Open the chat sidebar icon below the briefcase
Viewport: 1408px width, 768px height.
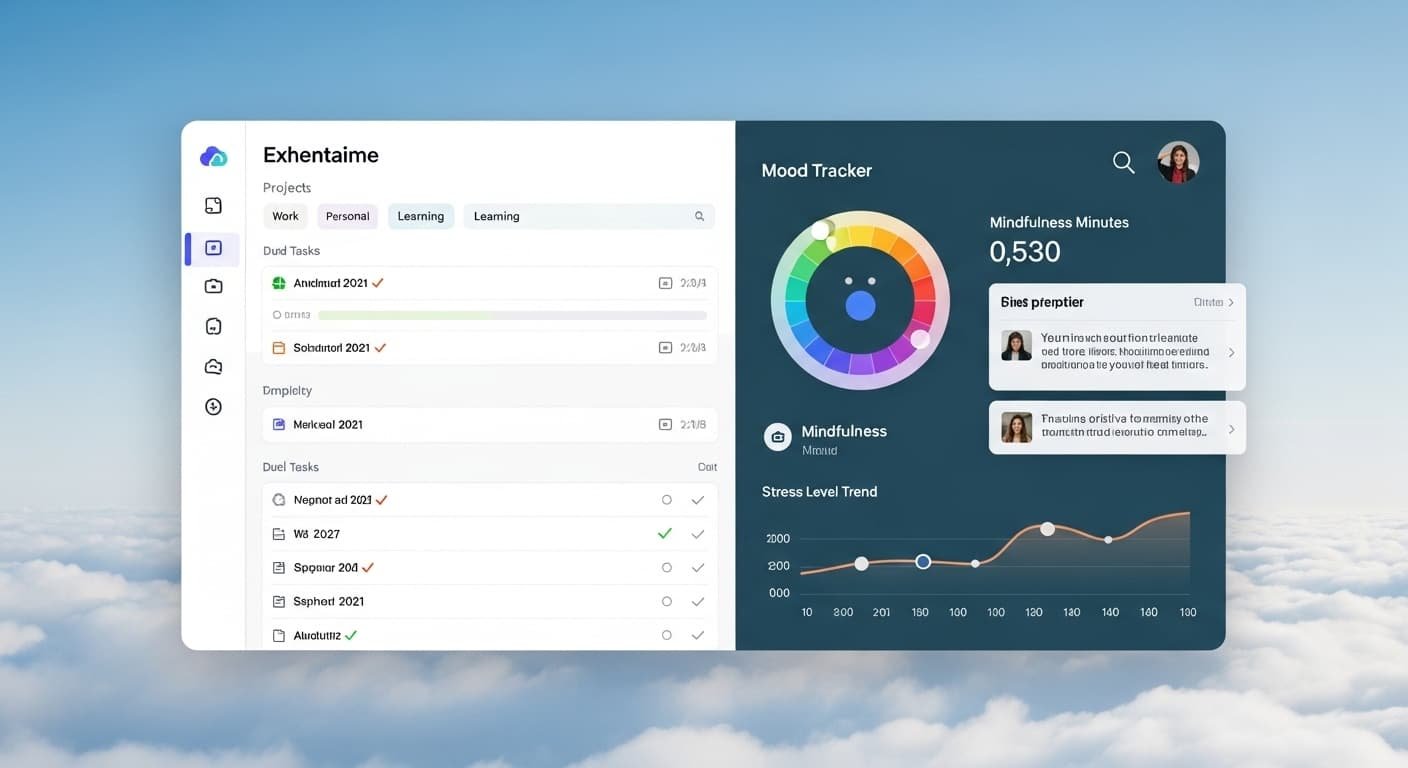coord(213,325)
